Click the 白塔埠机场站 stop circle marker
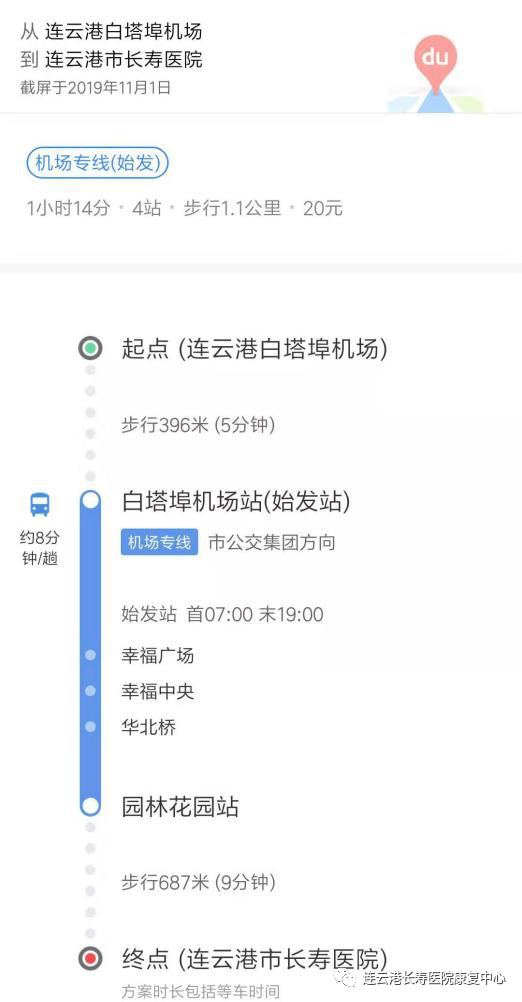The width and height of the screenshot is (522, 1002). 91,500
